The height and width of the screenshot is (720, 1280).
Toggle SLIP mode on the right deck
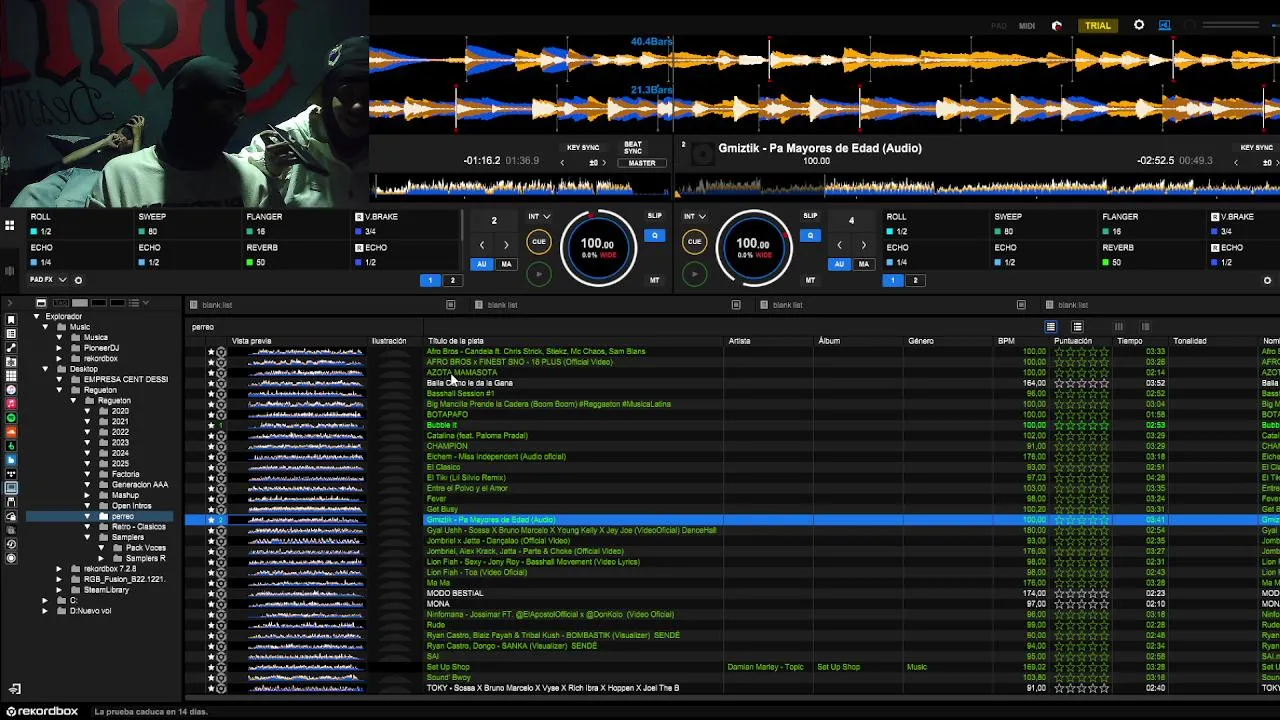811,216
